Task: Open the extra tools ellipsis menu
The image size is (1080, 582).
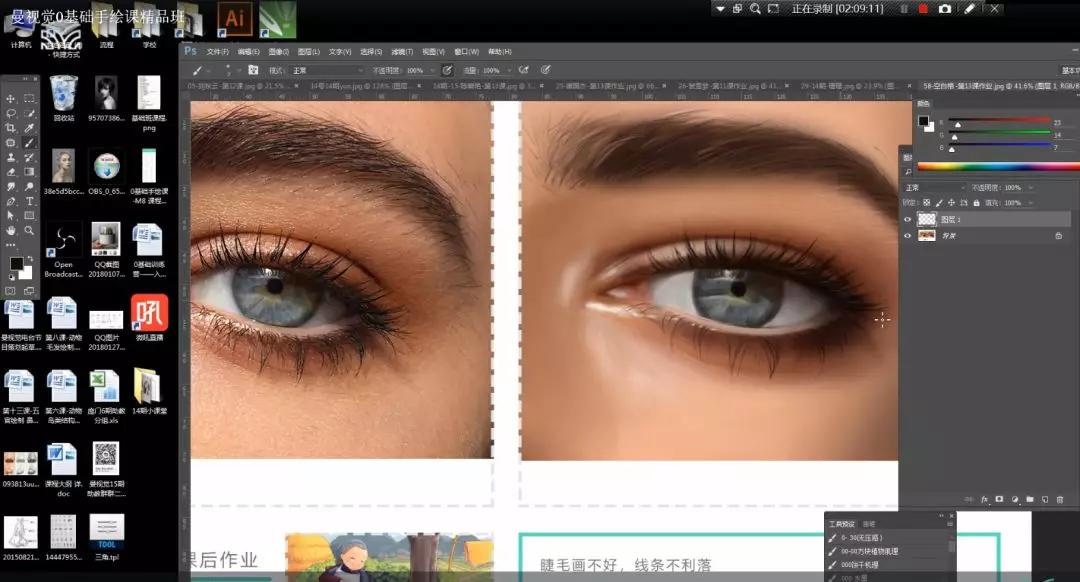Action: [x=11, y=245]
